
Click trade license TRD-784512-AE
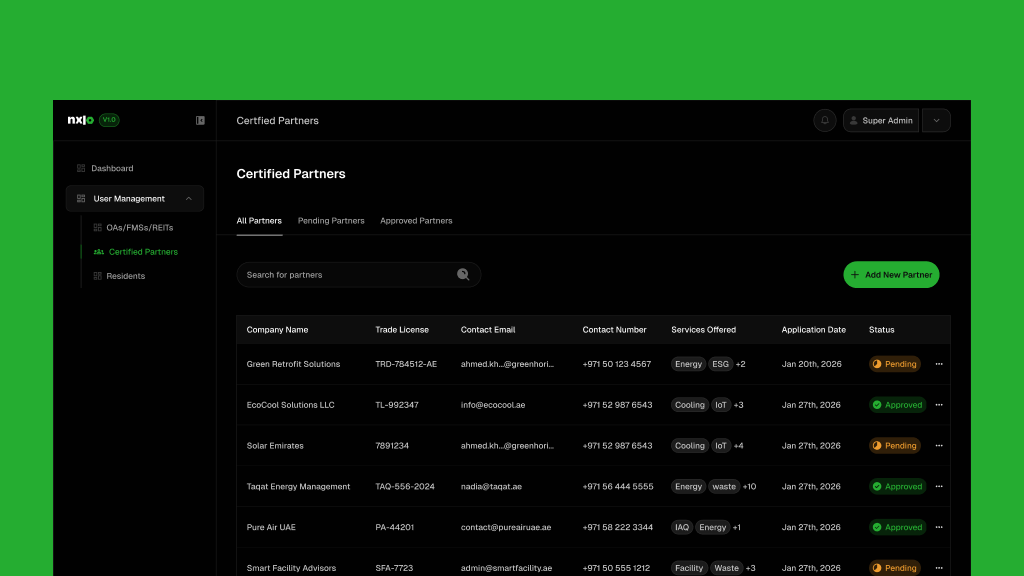pyautogui.click(x=406, y=364)
